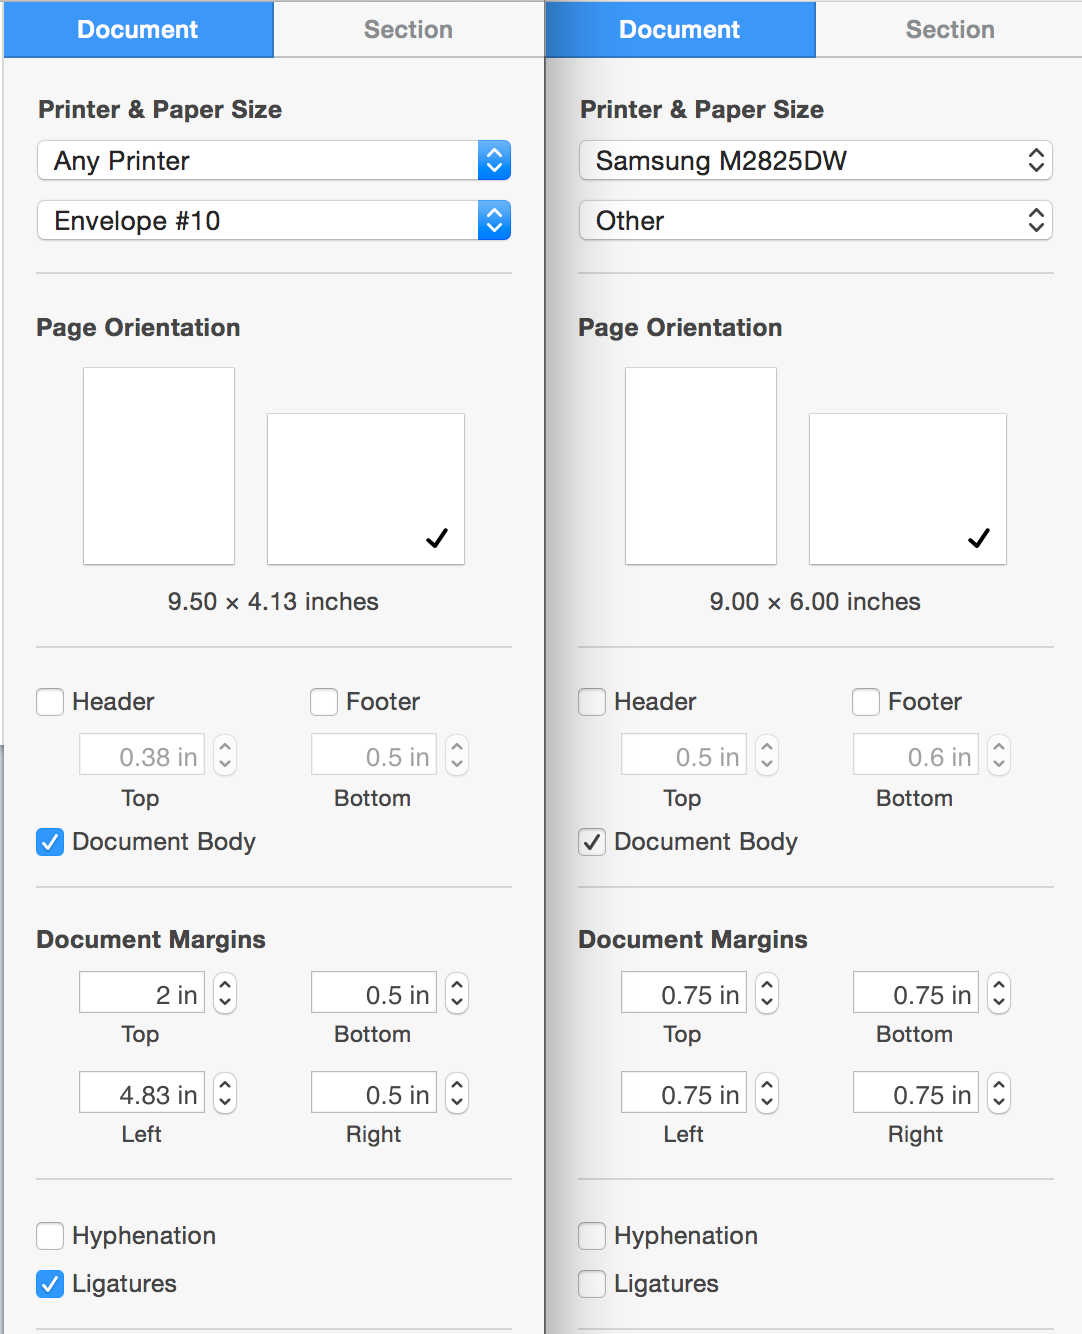Open the Samsung M2825DW printer dropdown

point(816,160)
